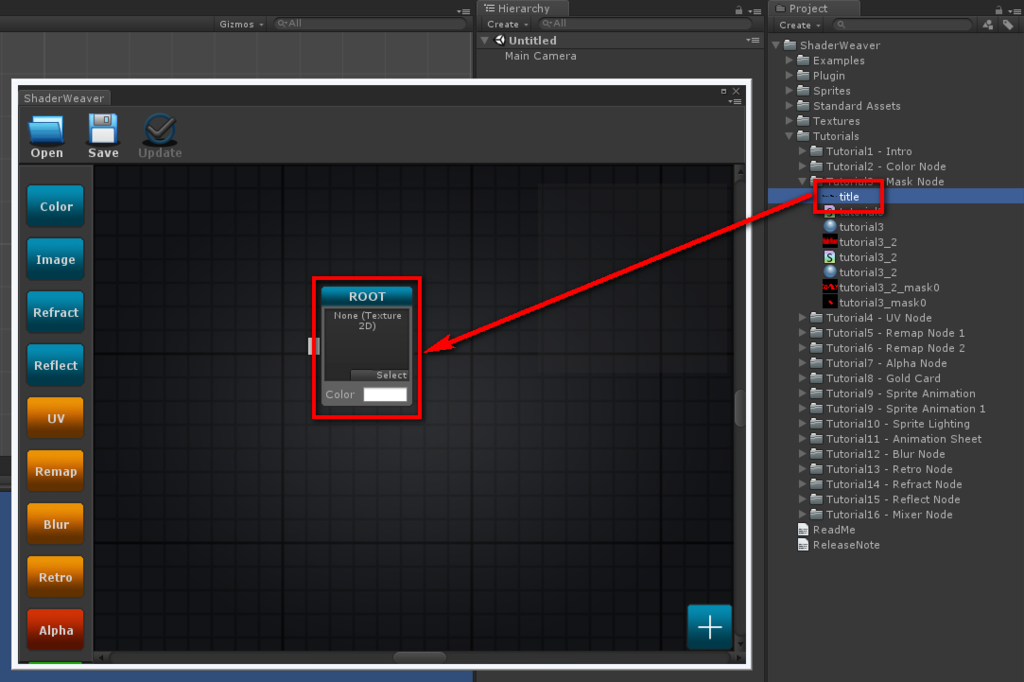The width and height of the screenshot is (1024, 682).
Task: Add an Alpha node
Action: (x=56, y=630)
